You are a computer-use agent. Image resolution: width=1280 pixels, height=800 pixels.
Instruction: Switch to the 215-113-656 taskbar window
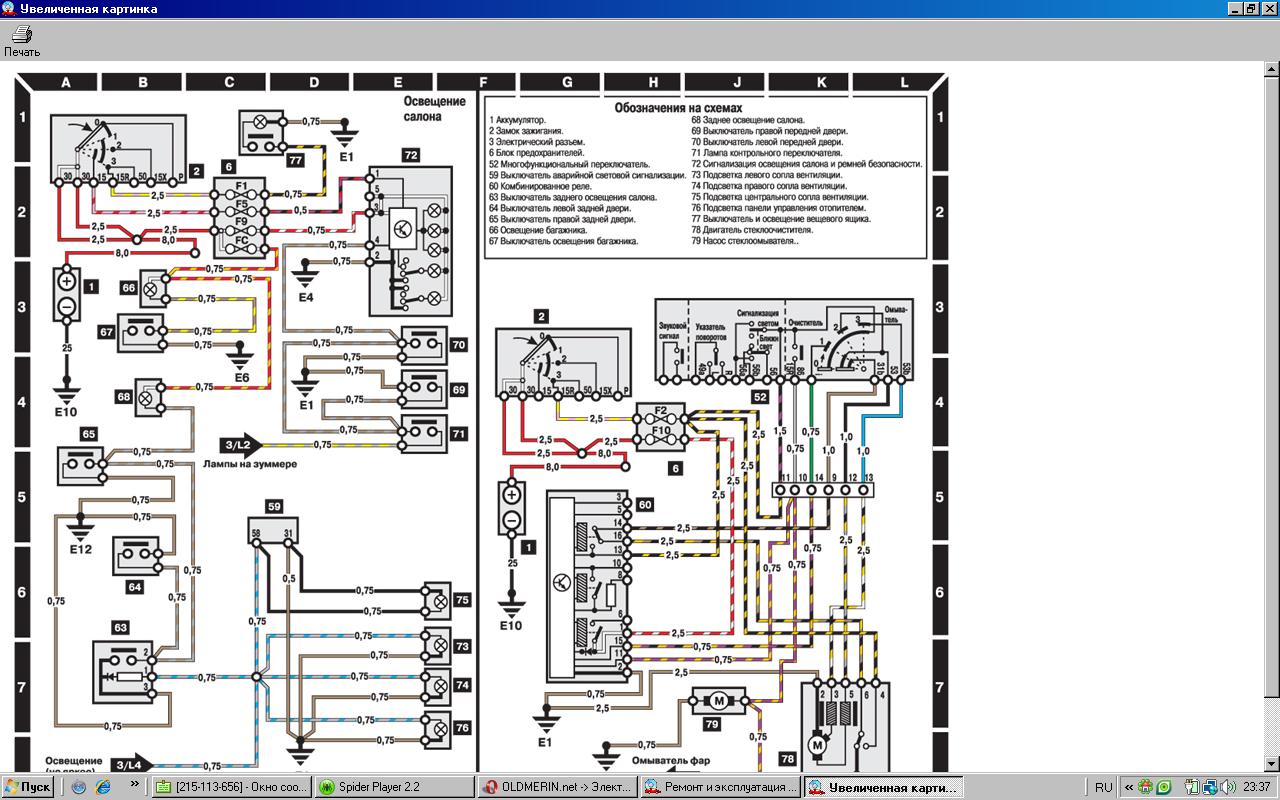231,787
